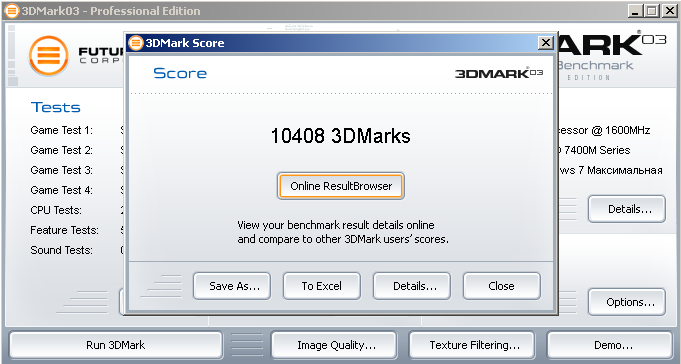681x364 pixels.
Task: Select the 'Game Test 3:' label
Action: (61, 170)
